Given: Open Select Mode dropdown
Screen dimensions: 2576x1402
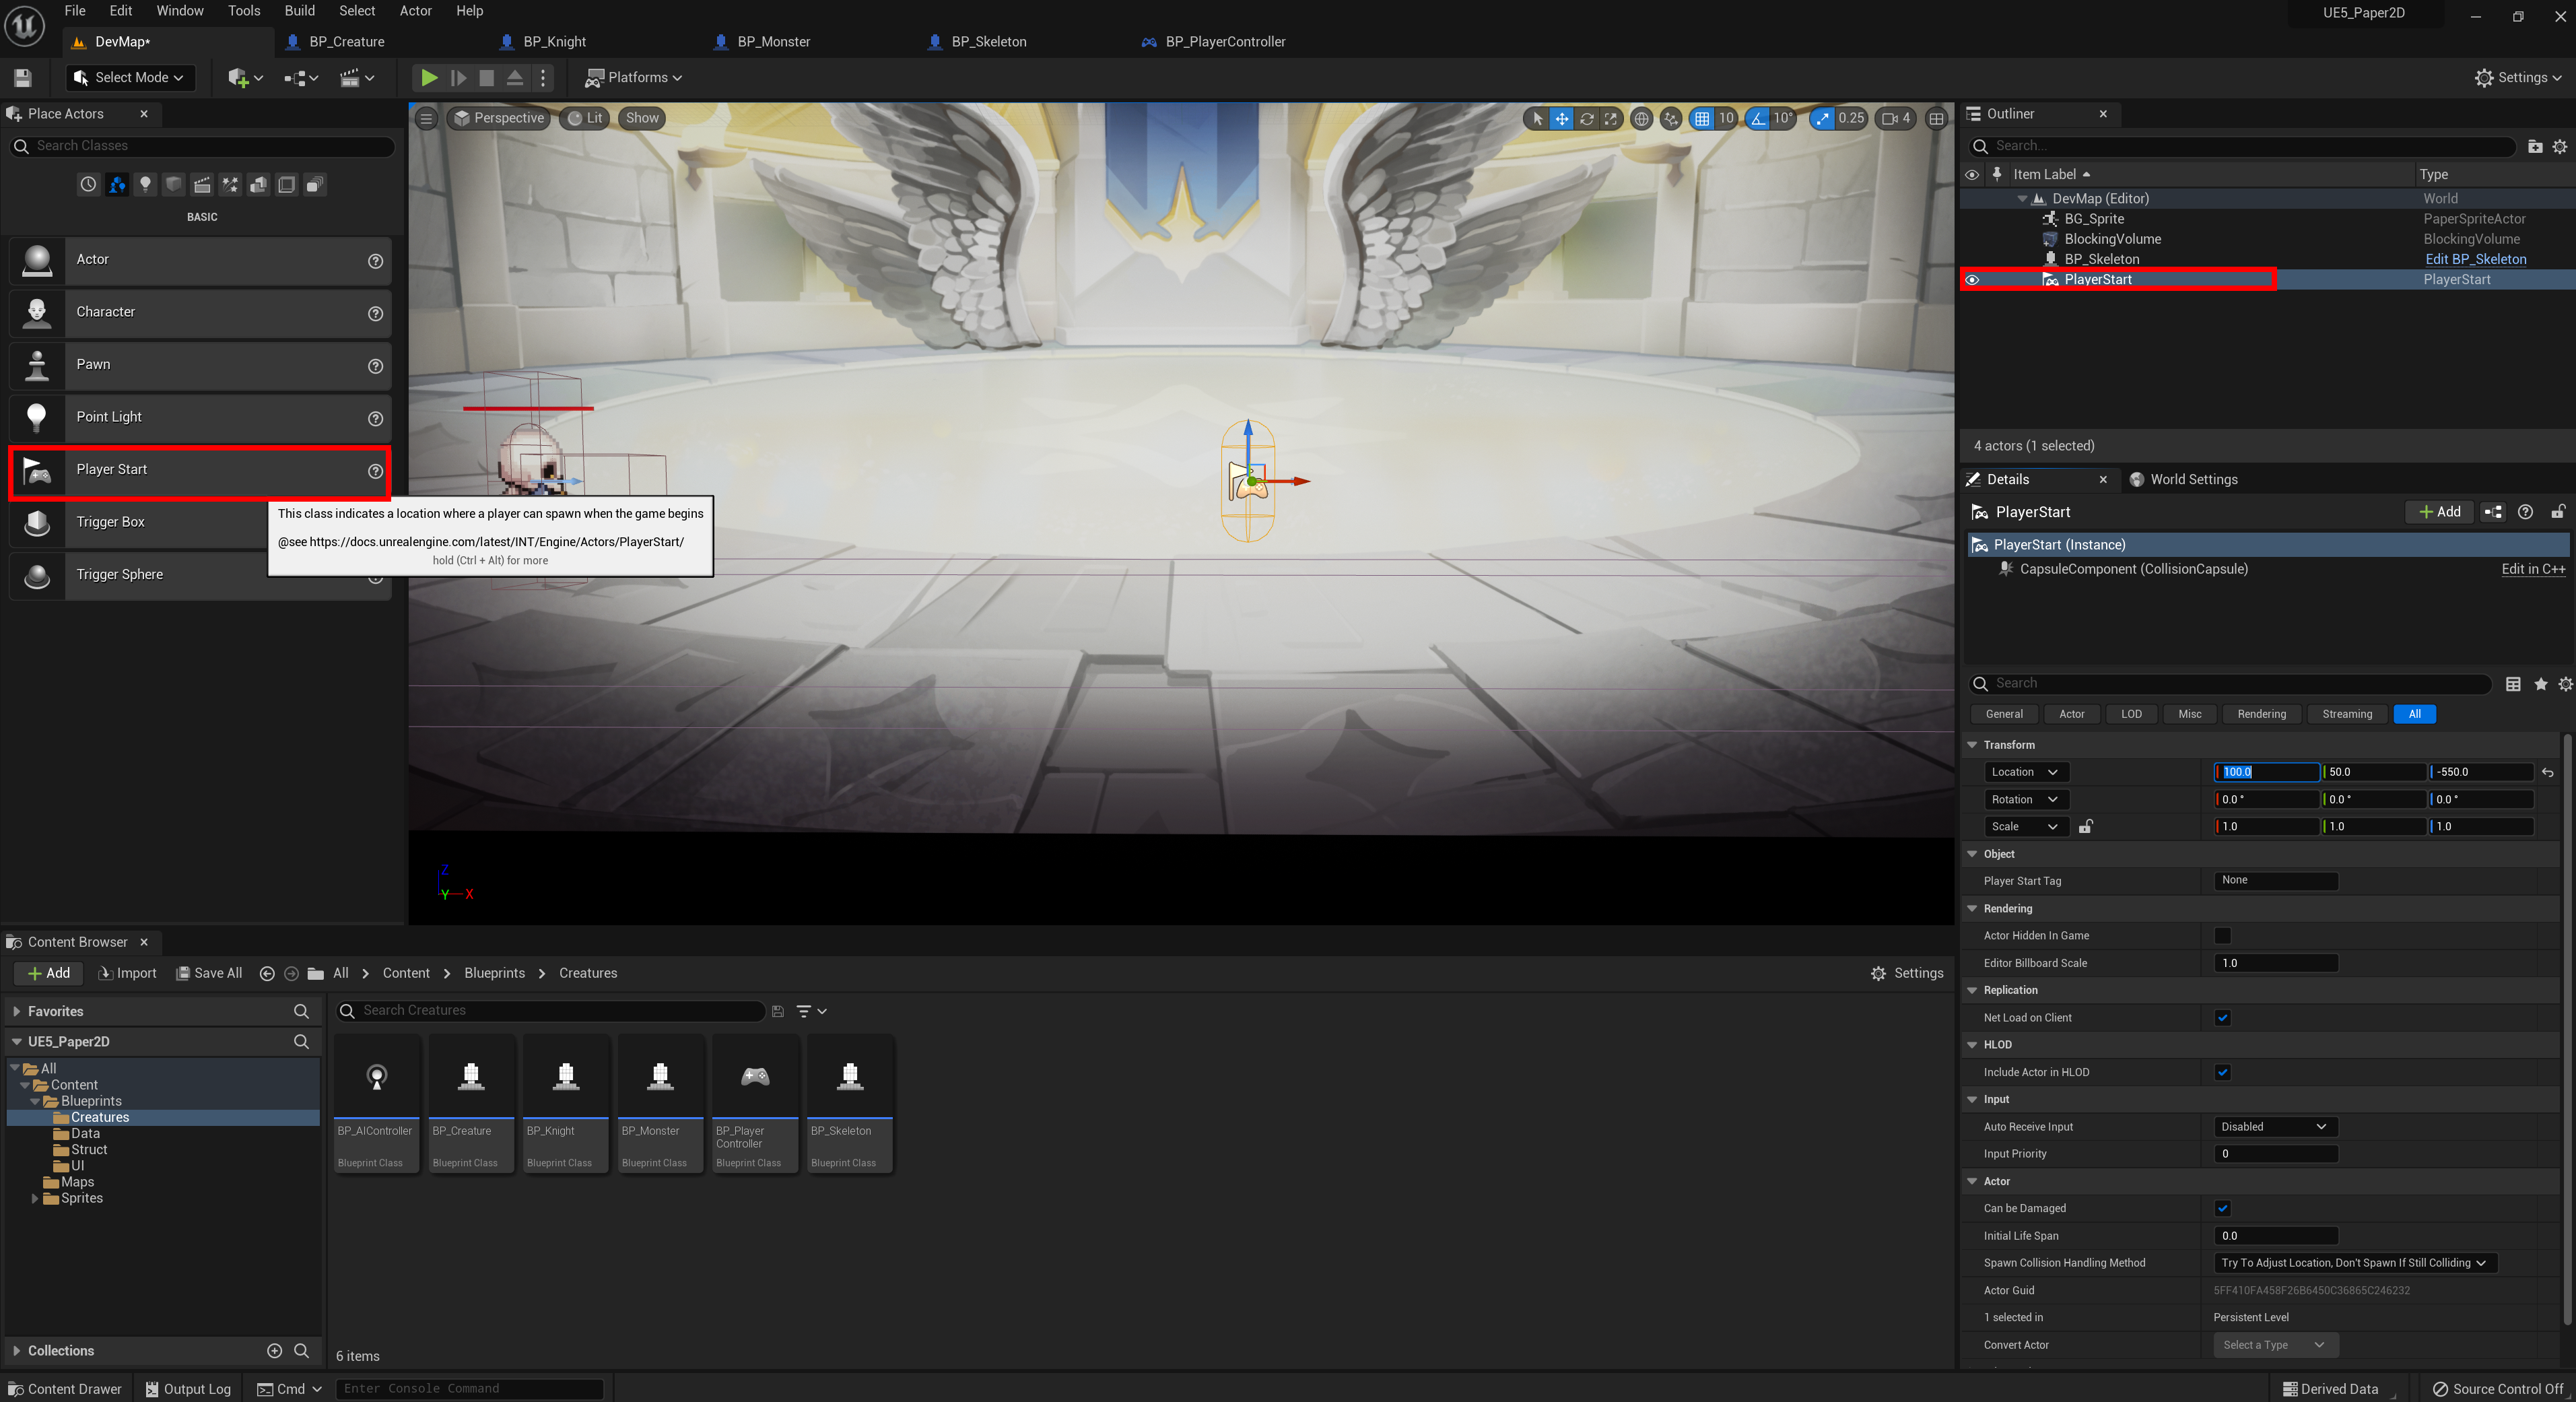Looking at the screenshot, I should click(x=130, y=77).
